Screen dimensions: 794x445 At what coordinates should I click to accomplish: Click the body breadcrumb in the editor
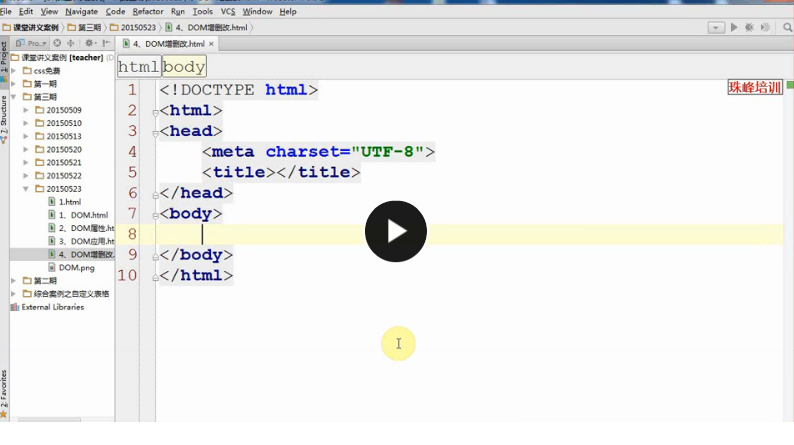point(184,67)
